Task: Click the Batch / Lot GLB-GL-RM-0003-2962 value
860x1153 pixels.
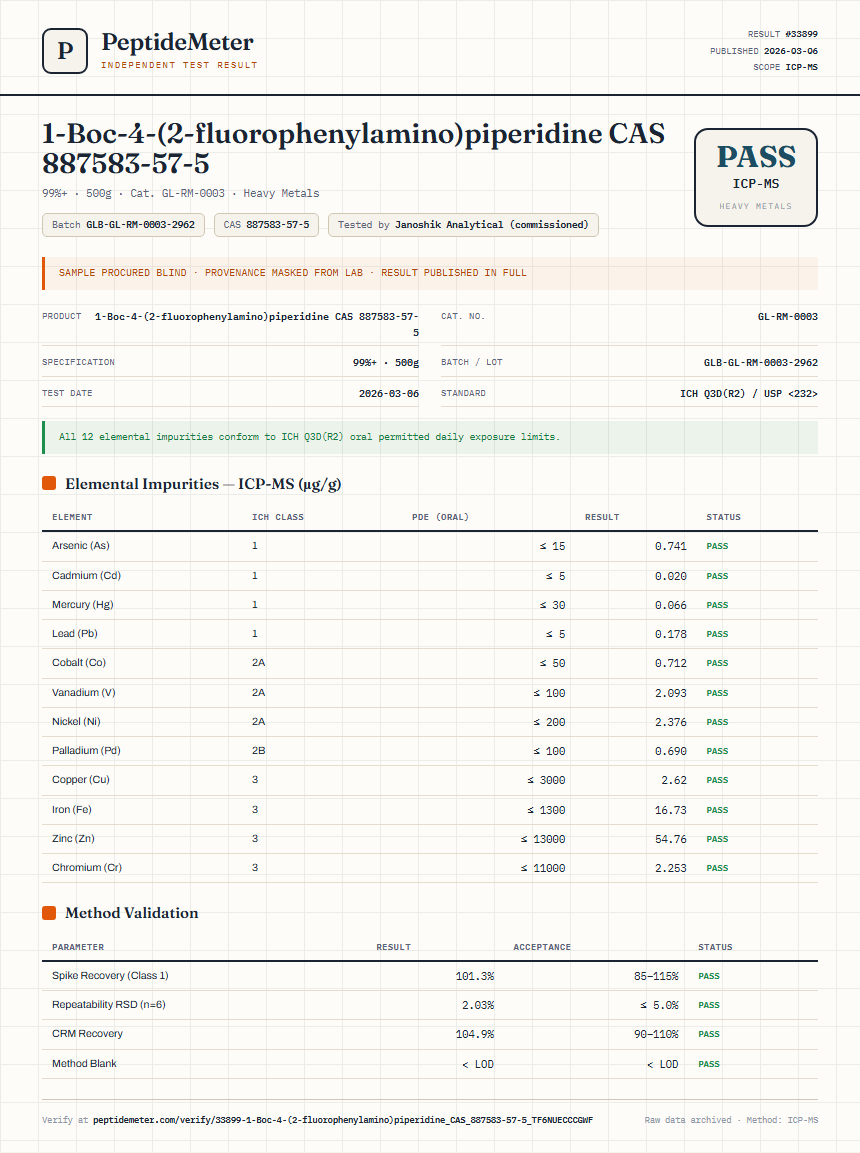Action: [x=761, y=363]
